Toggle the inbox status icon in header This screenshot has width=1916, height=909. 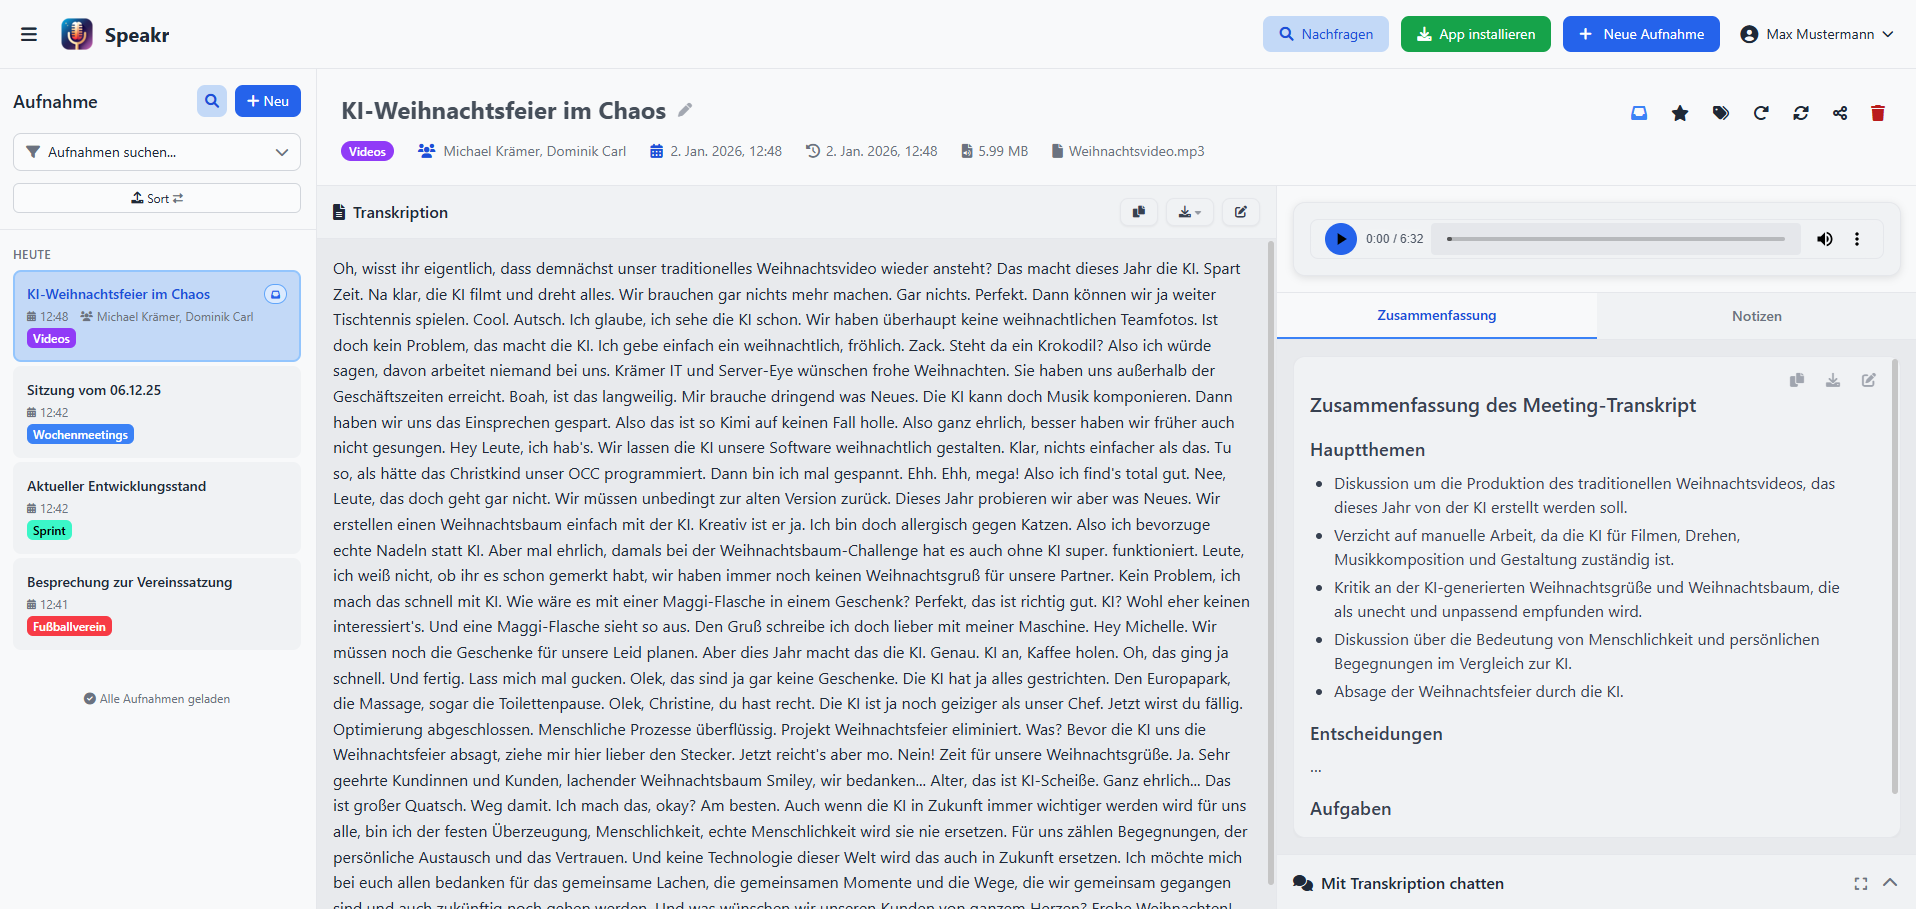(1639, 113)
